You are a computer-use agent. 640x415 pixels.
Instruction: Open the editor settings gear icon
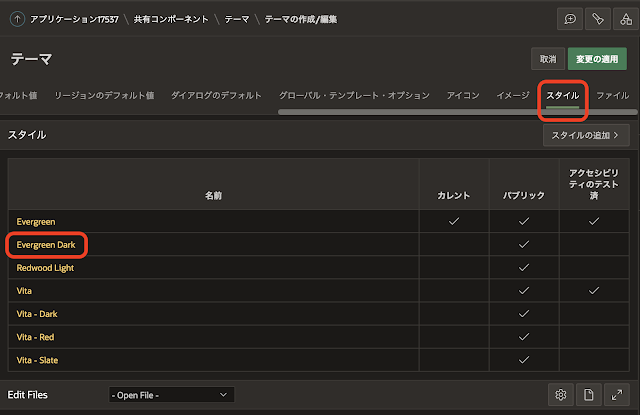[561, 395]
